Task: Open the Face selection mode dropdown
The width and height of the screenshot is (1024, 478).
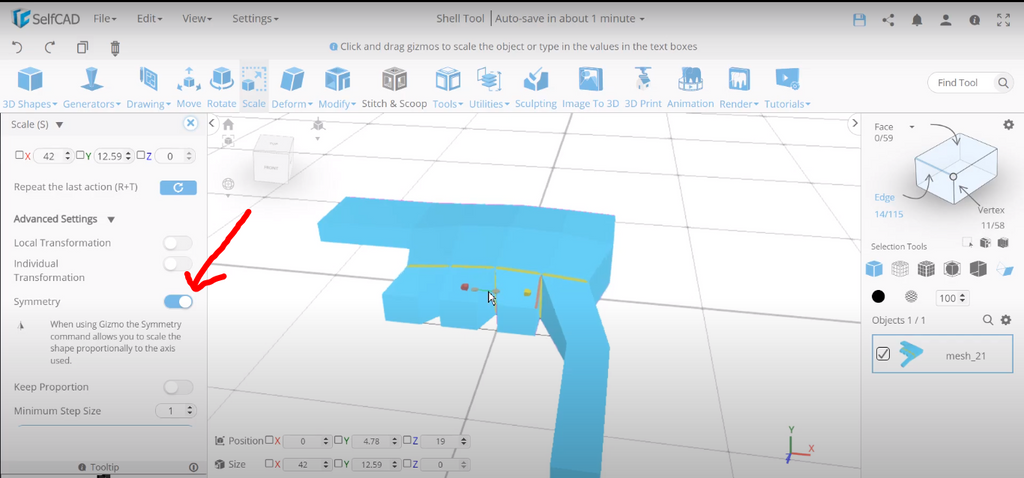Action: [912, 127]
